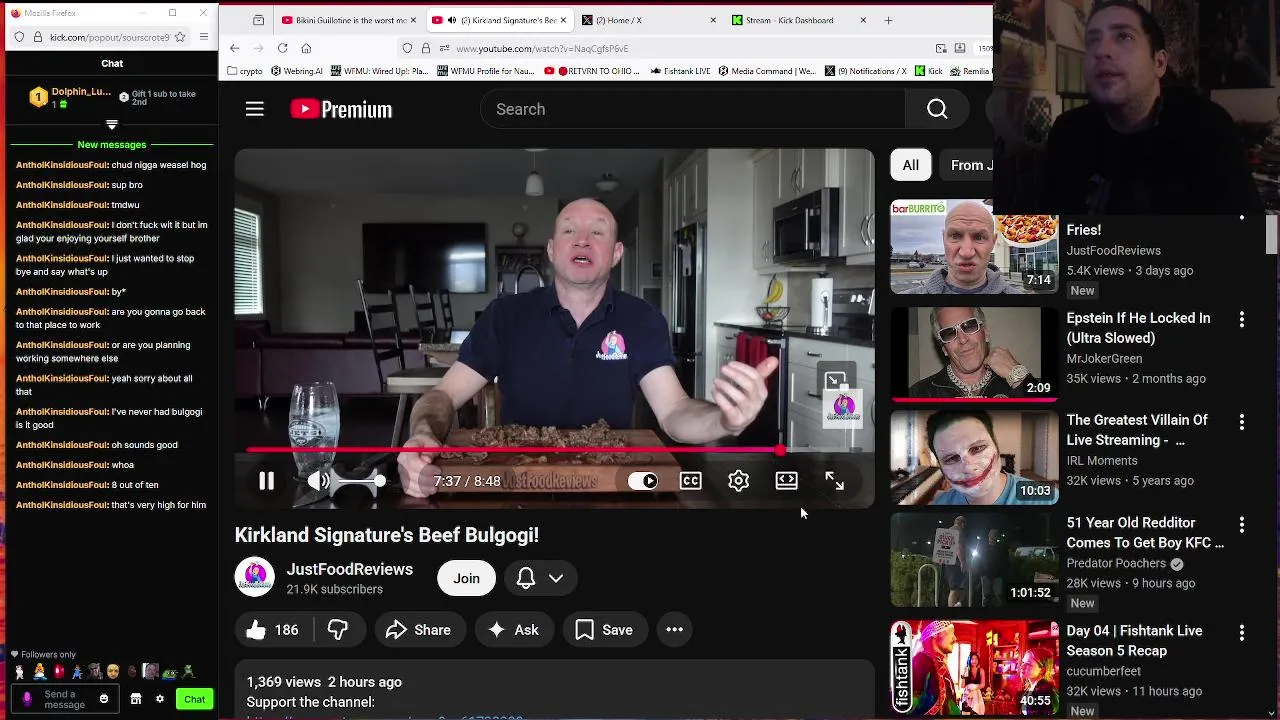Enter fullscreen mode on the video

pyautogui.click(x=834, y=481)
